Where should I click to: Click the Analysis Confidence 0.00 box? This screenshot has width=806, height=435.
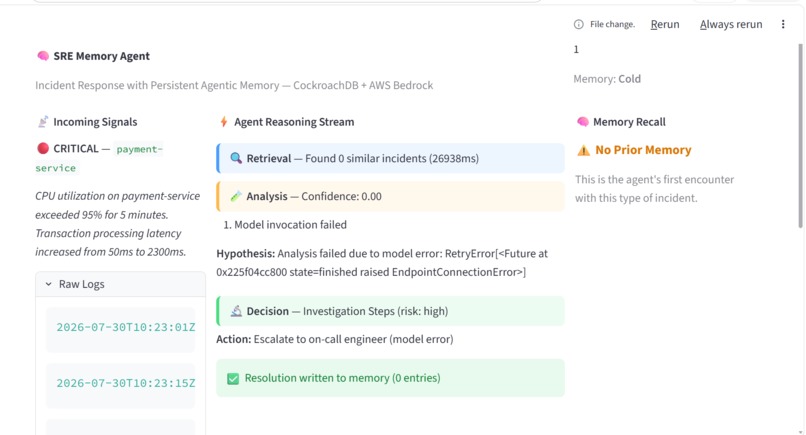pos(391,196)
